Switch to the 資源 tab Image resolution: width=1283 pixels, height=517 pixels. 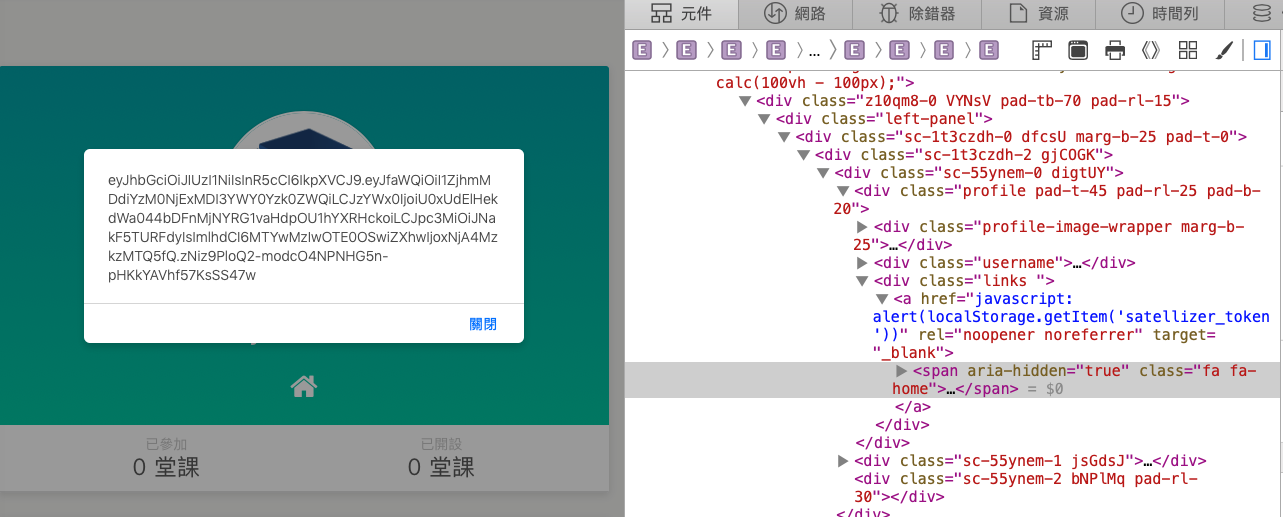[x=1038, y=14]
